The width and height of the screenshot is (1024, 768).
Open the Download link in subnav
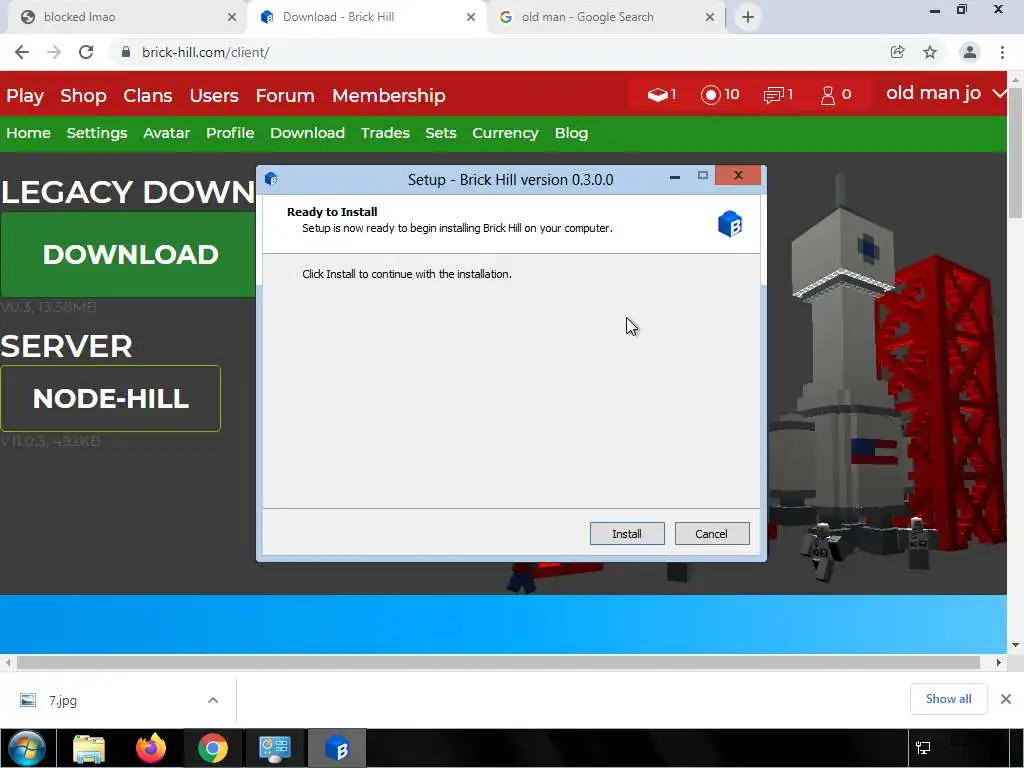point(307,133)
